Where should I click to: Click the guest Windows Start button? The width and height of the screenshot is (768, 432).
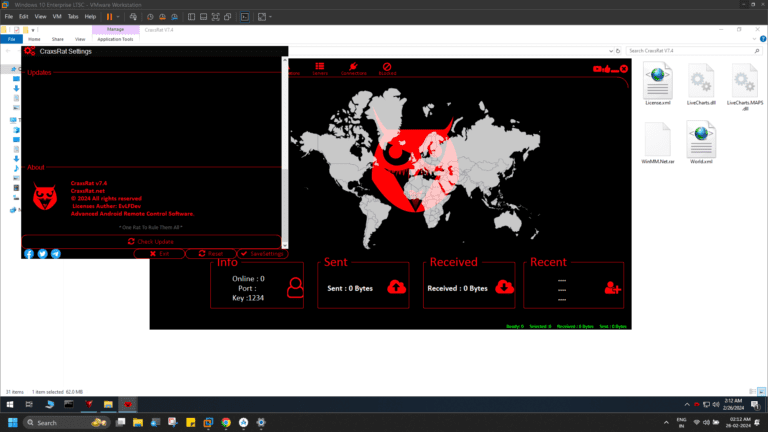10,404
